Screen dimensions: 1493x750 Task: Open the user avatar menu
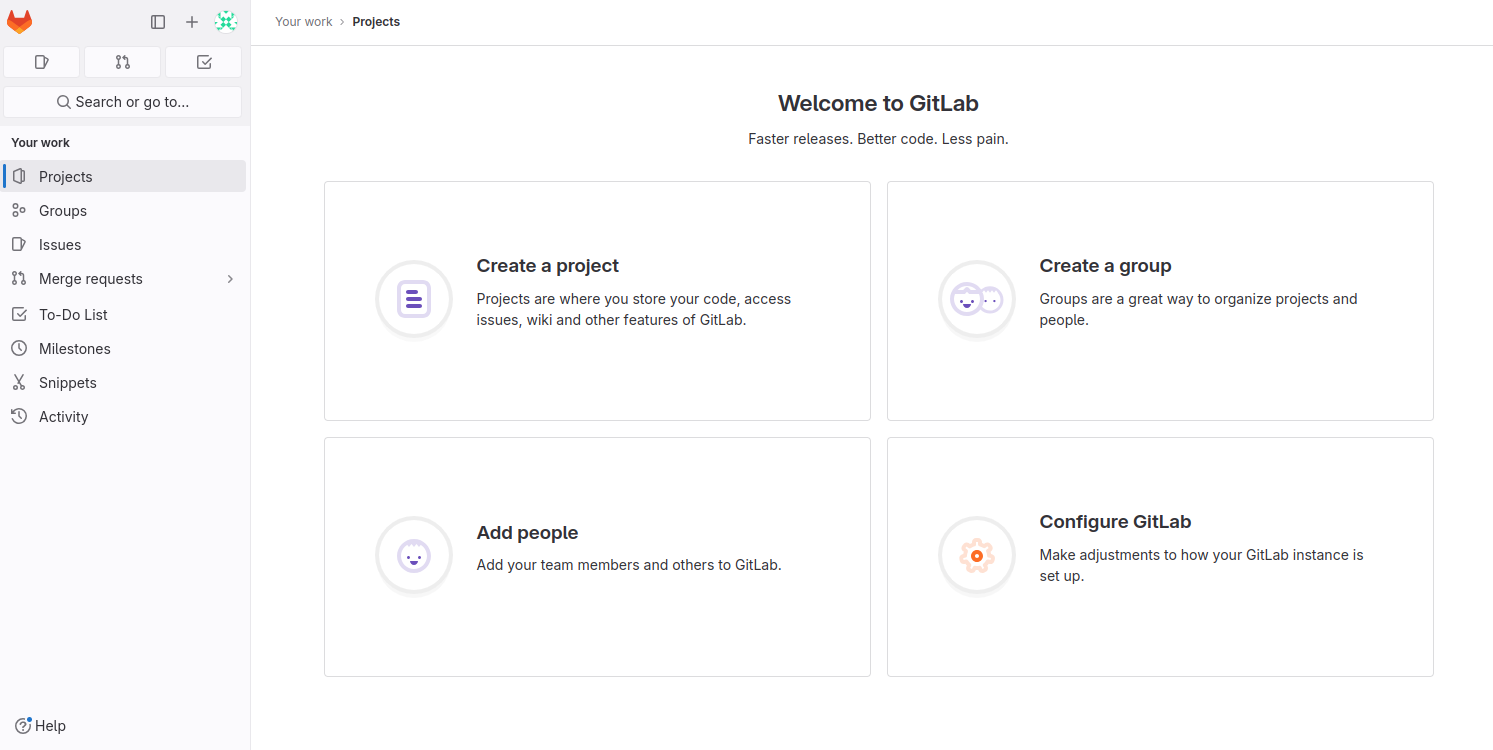(226, 22)
